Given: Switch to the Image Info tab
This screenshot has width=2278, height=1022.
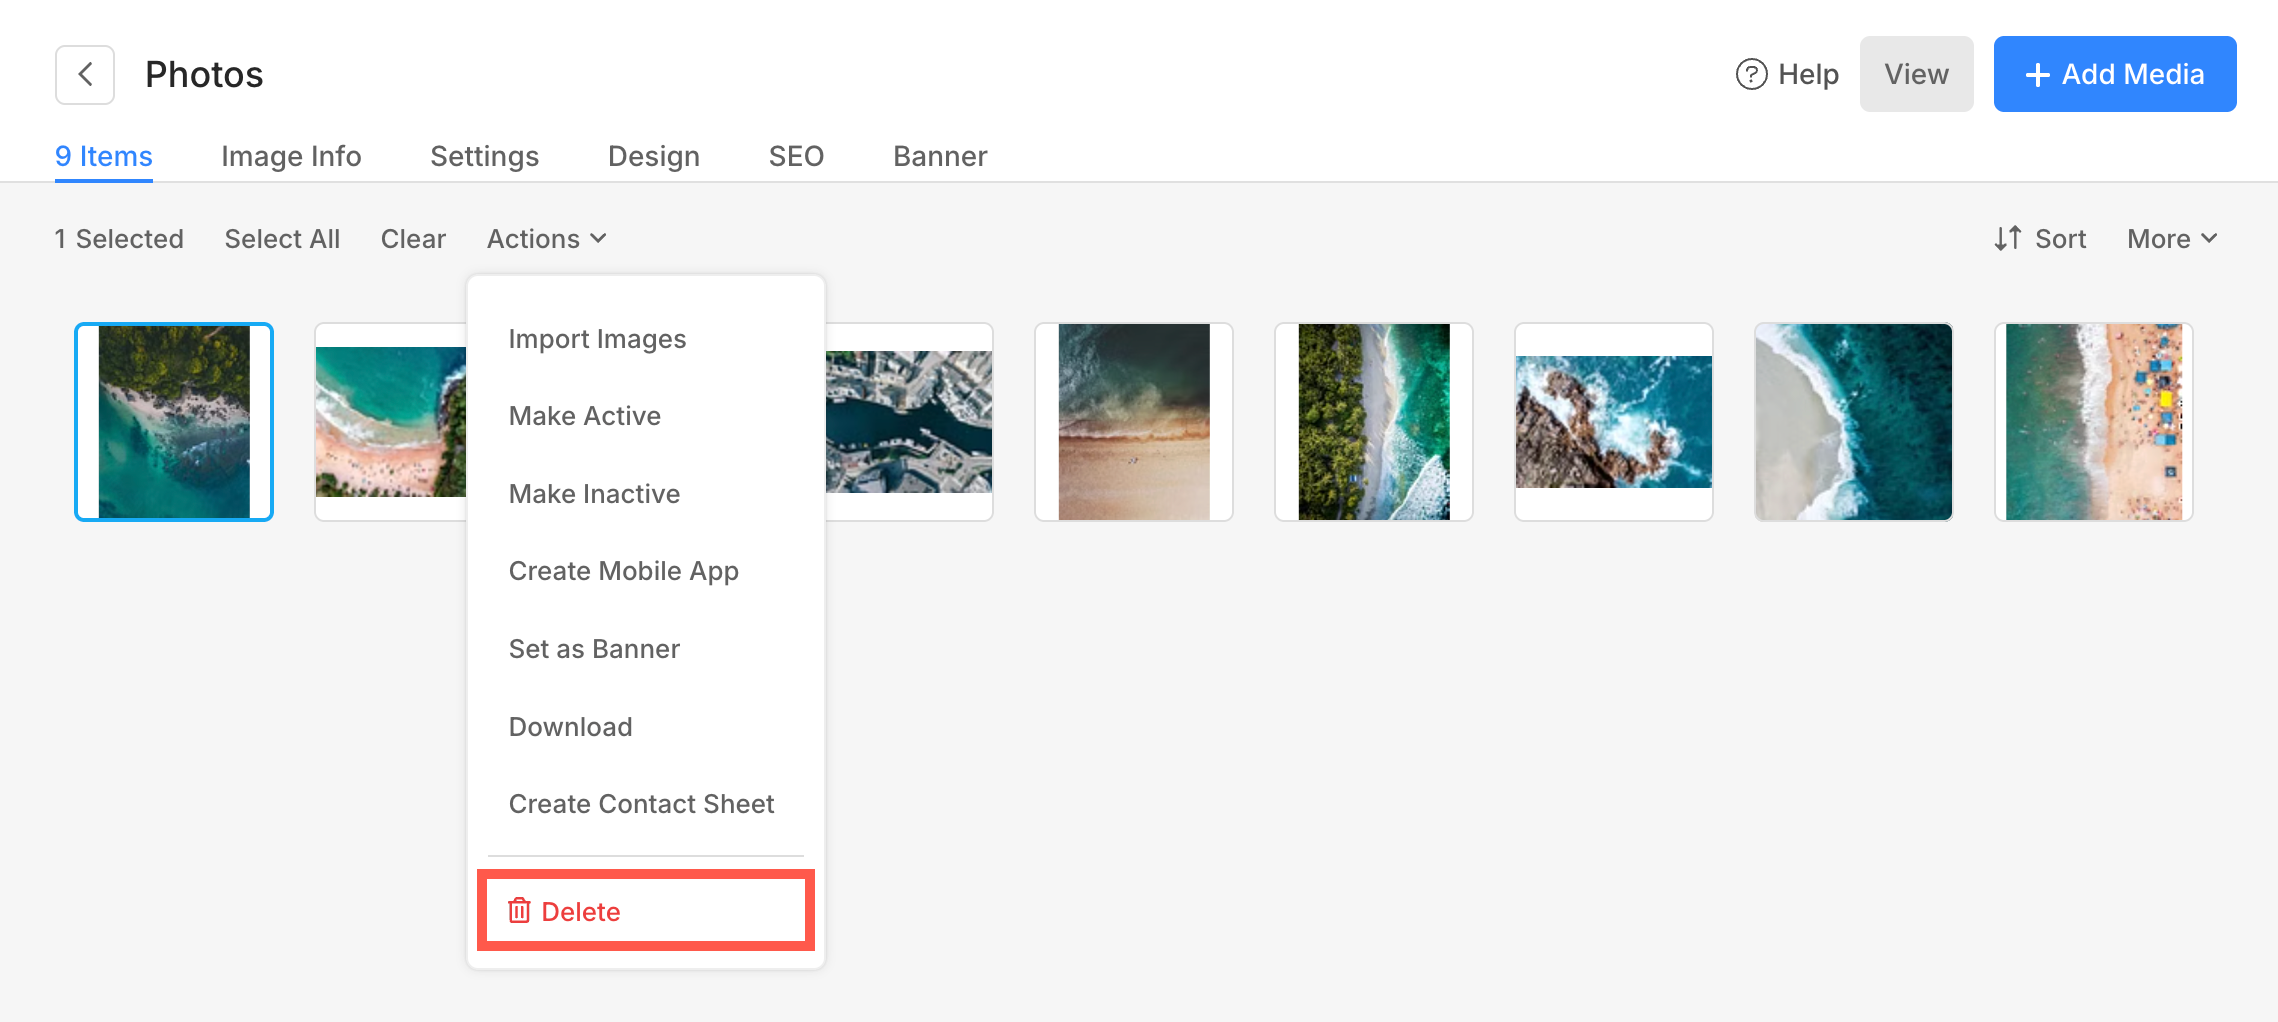Looking at the screenshot, I should pyautogui.click(x=291, y=156).
